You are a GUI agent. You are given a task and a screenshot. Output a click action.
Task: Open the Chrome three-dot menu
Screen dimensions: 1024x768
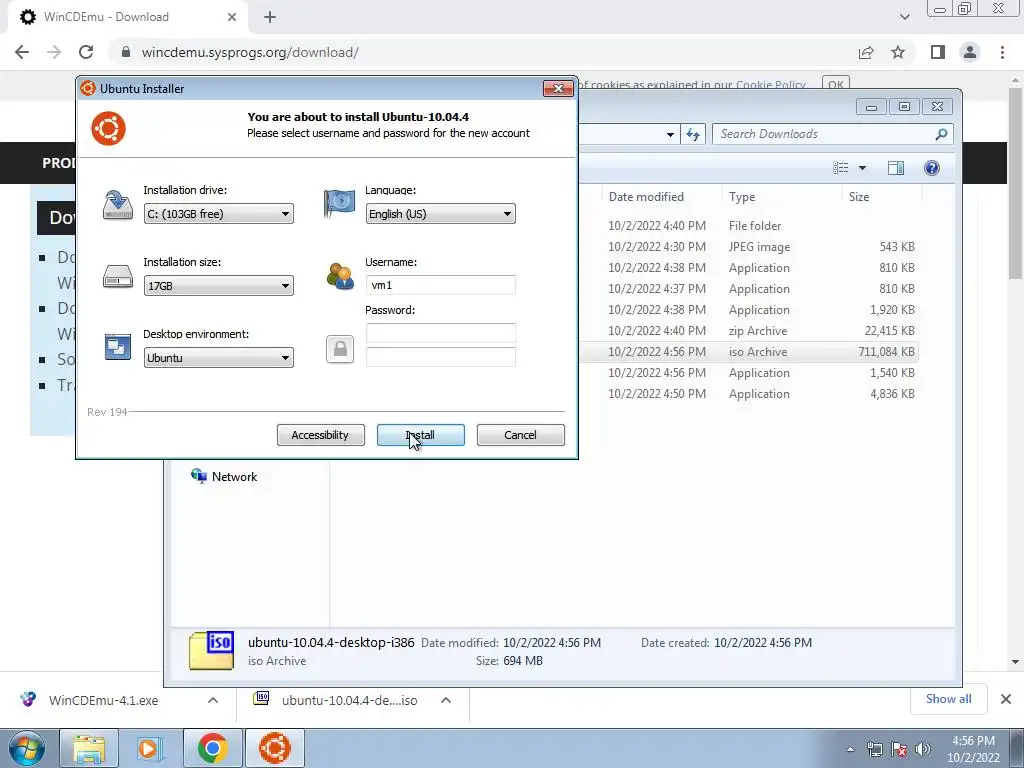coord(1002,52)
